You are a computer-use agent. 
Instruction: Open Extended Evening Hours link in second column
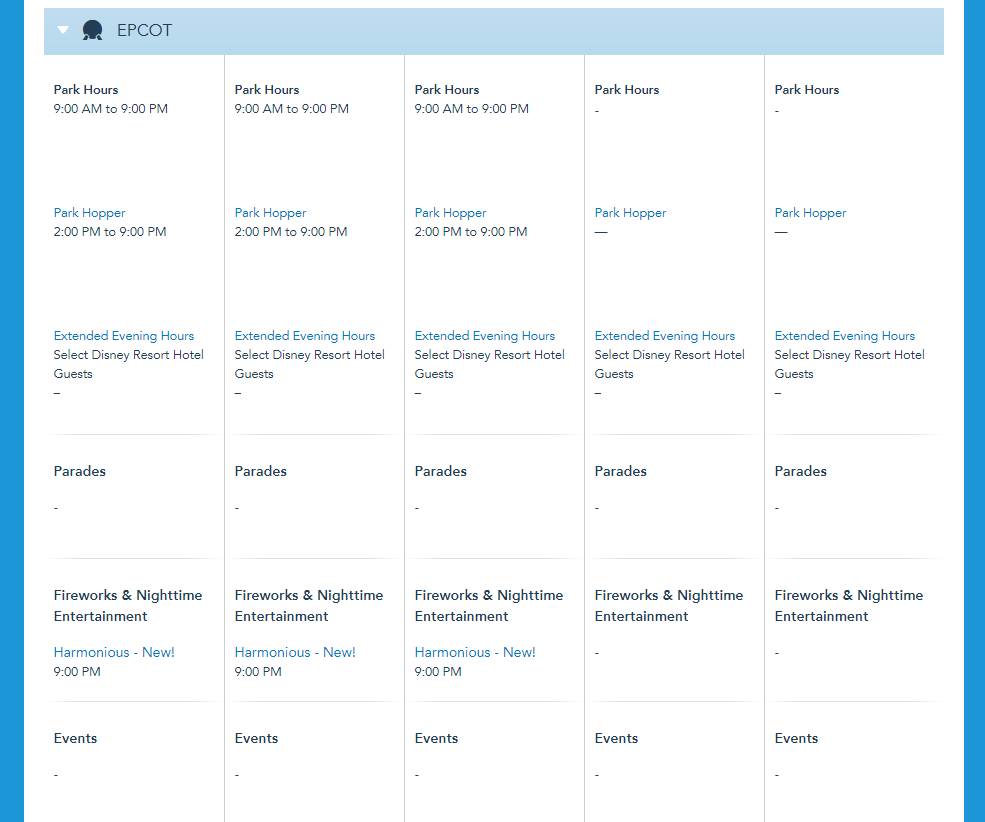(305, 336)
